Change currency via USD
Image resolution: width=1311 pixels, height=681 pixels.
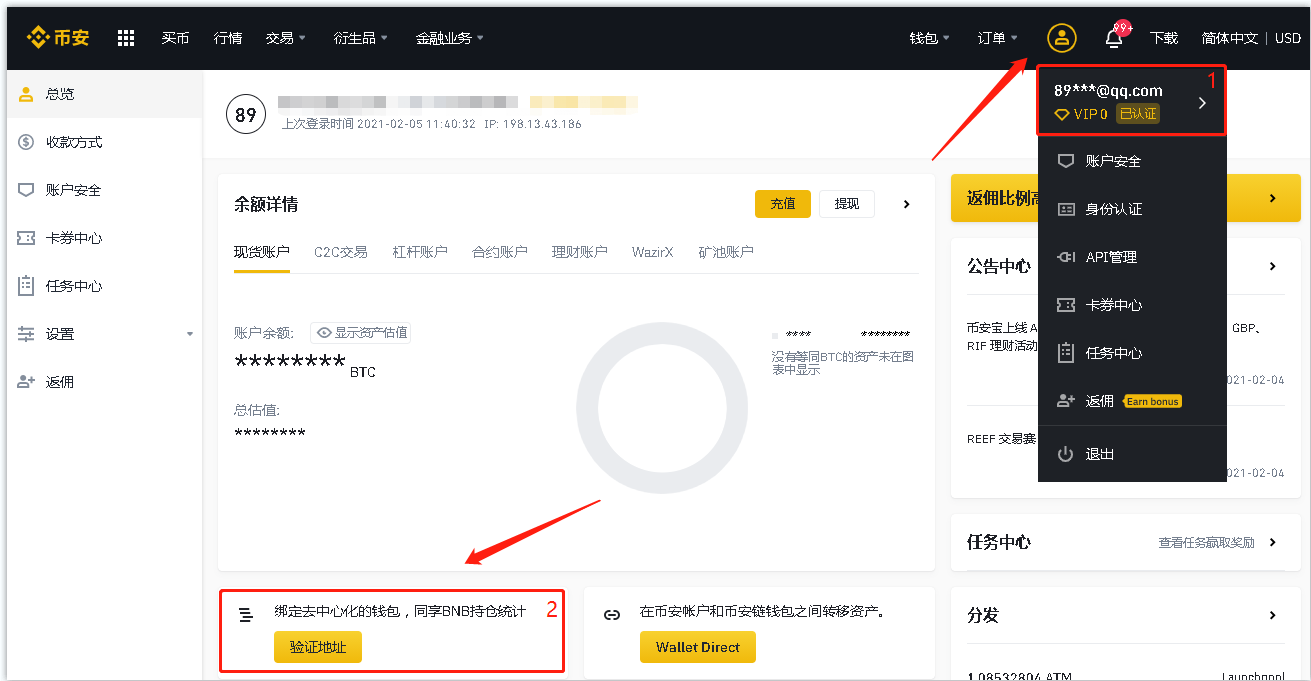[x=1288, y=38]
